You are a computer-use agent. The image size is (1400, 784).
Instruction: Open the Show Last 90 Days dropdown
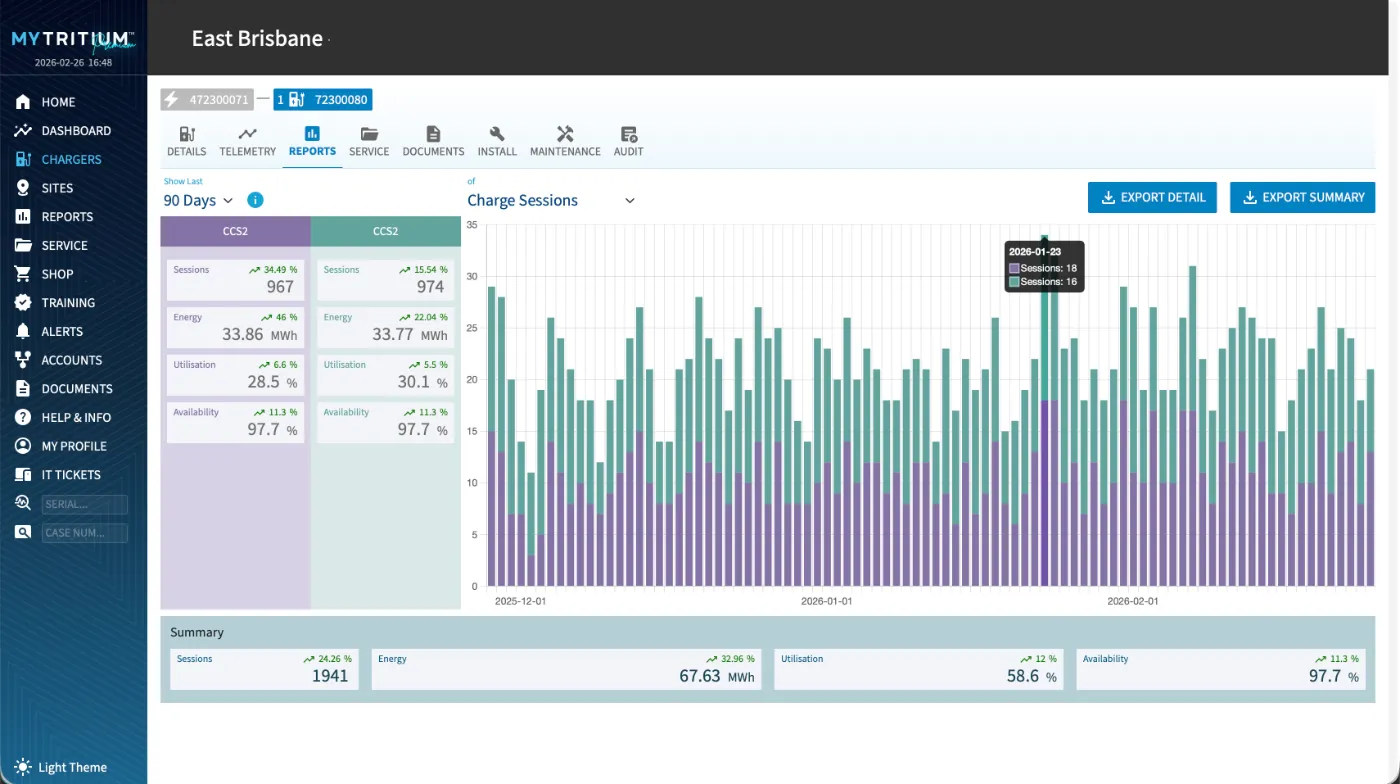click(199, 200)
